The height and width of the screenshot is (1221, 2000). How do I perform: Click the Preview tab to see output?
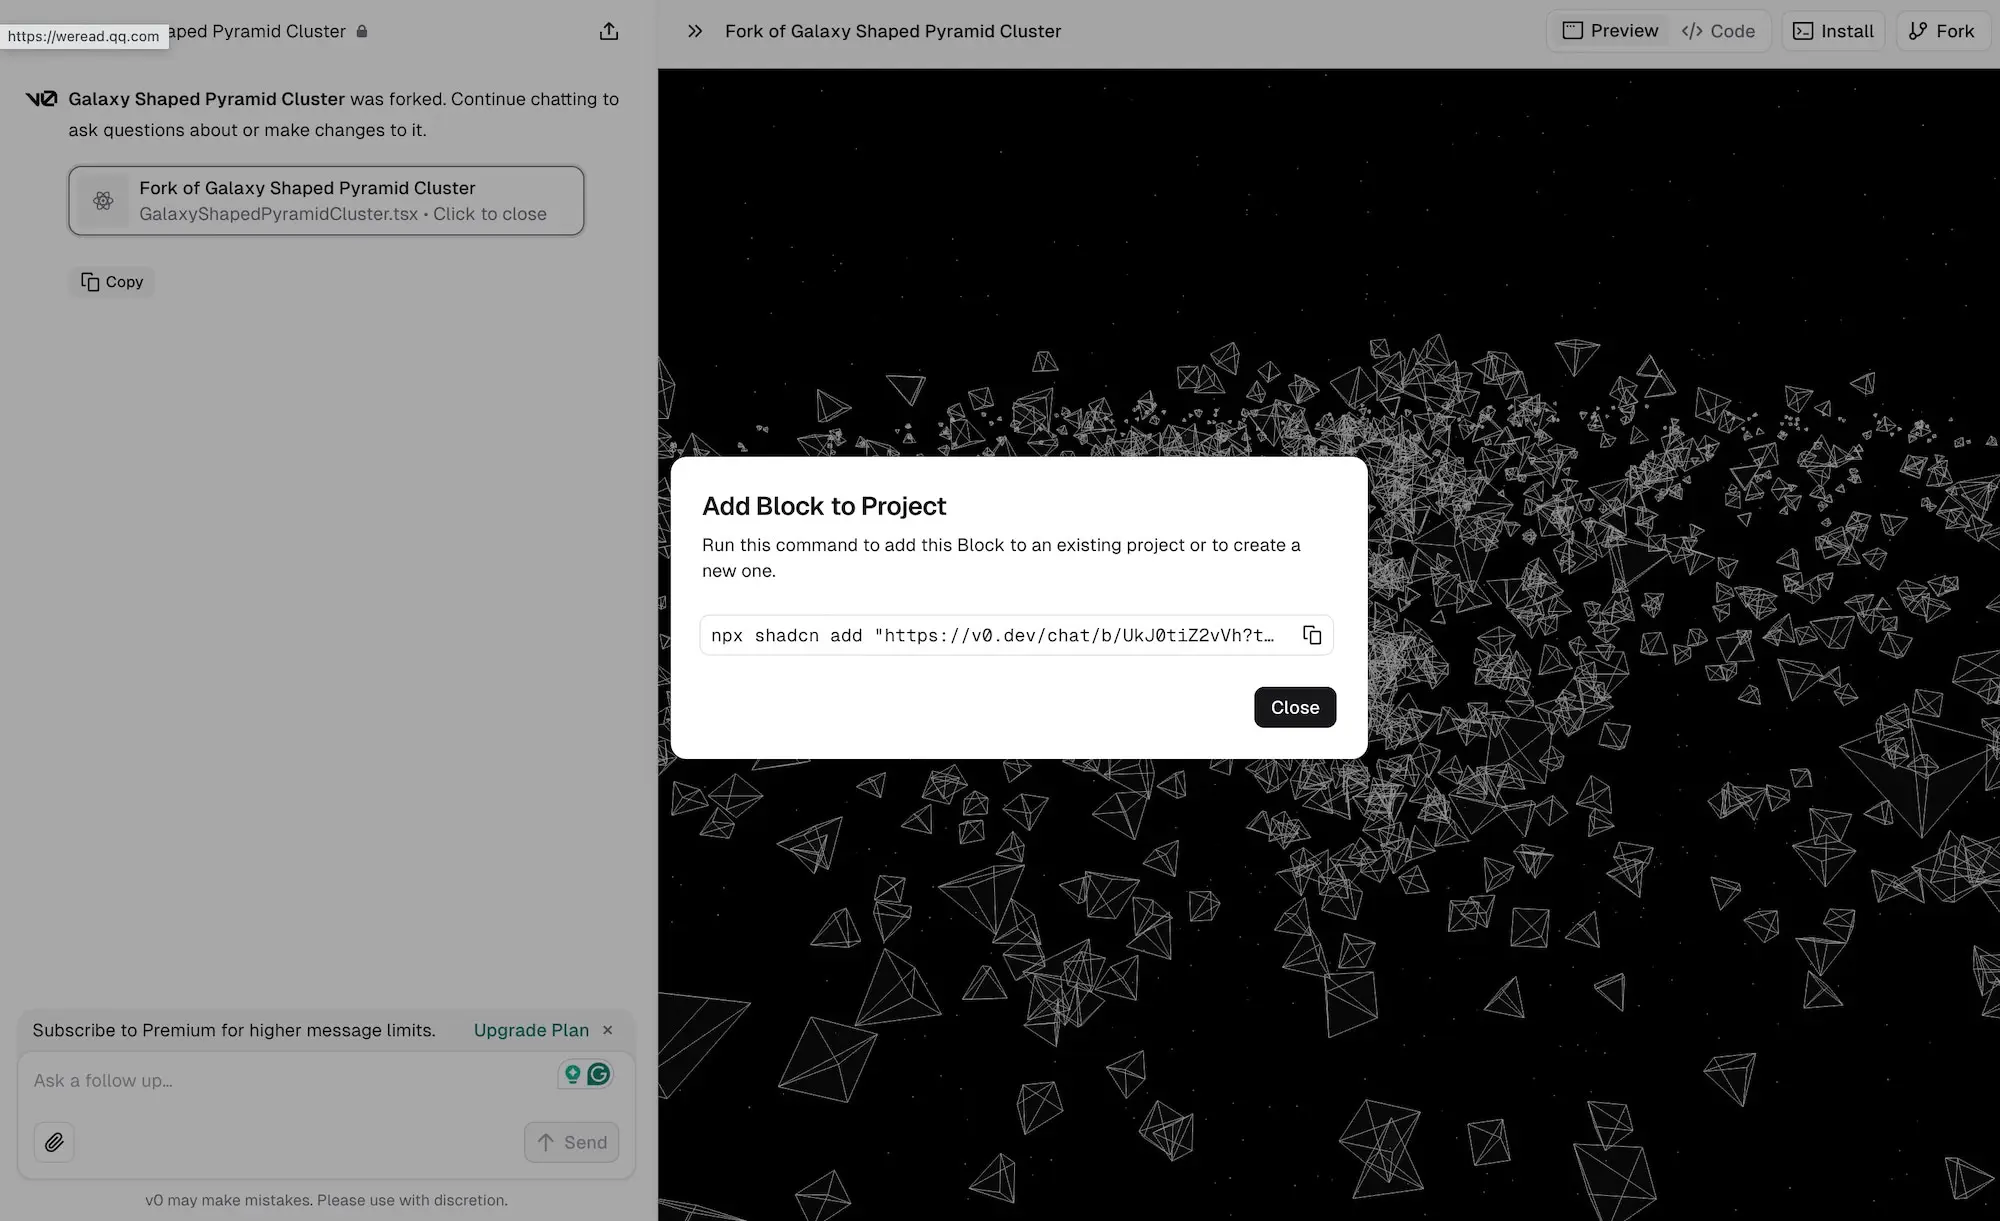click(x=1610, y=30)
